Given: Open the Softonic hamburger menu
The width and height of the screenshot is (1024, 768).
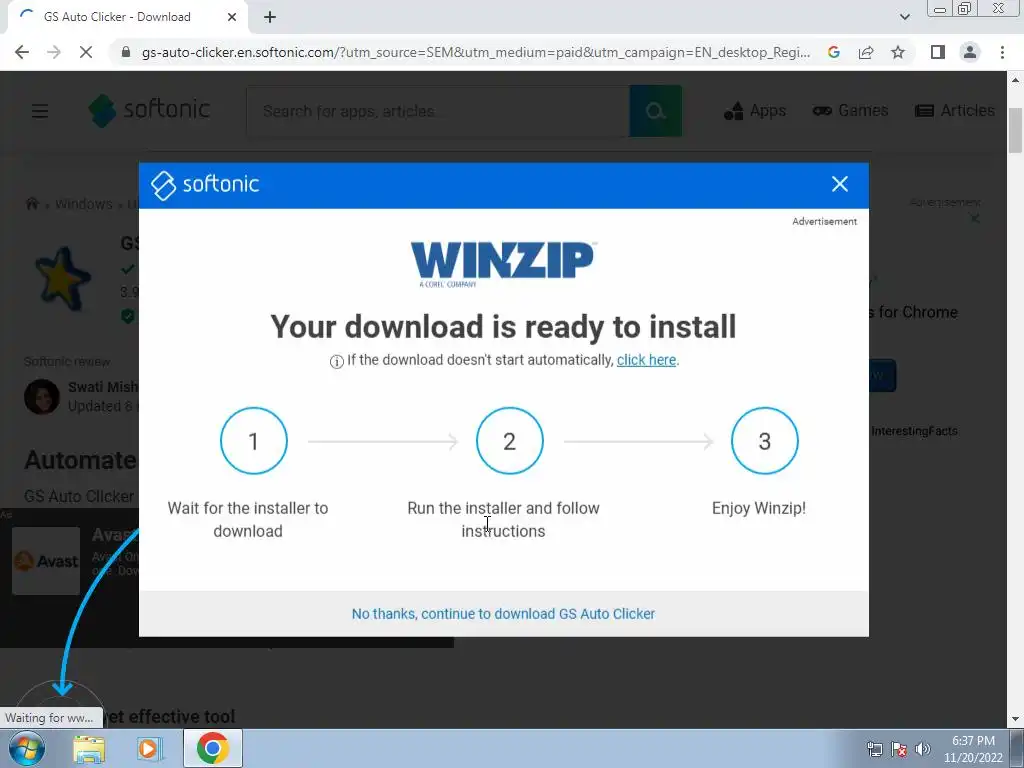Looking at the screenshot, I should [x=40, y=111].
